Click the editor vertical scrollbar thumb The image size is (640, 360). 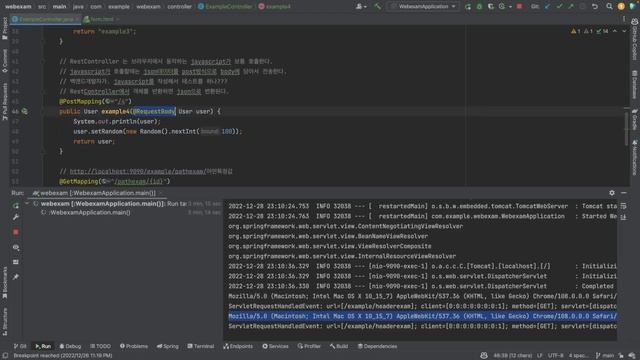click(626, 129)
